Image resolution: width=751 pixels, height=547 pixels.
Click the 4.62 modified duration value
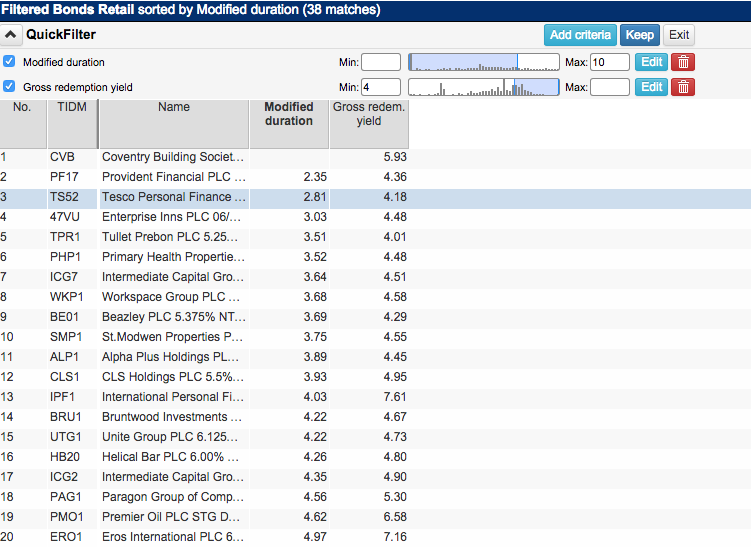click(315, 517)
